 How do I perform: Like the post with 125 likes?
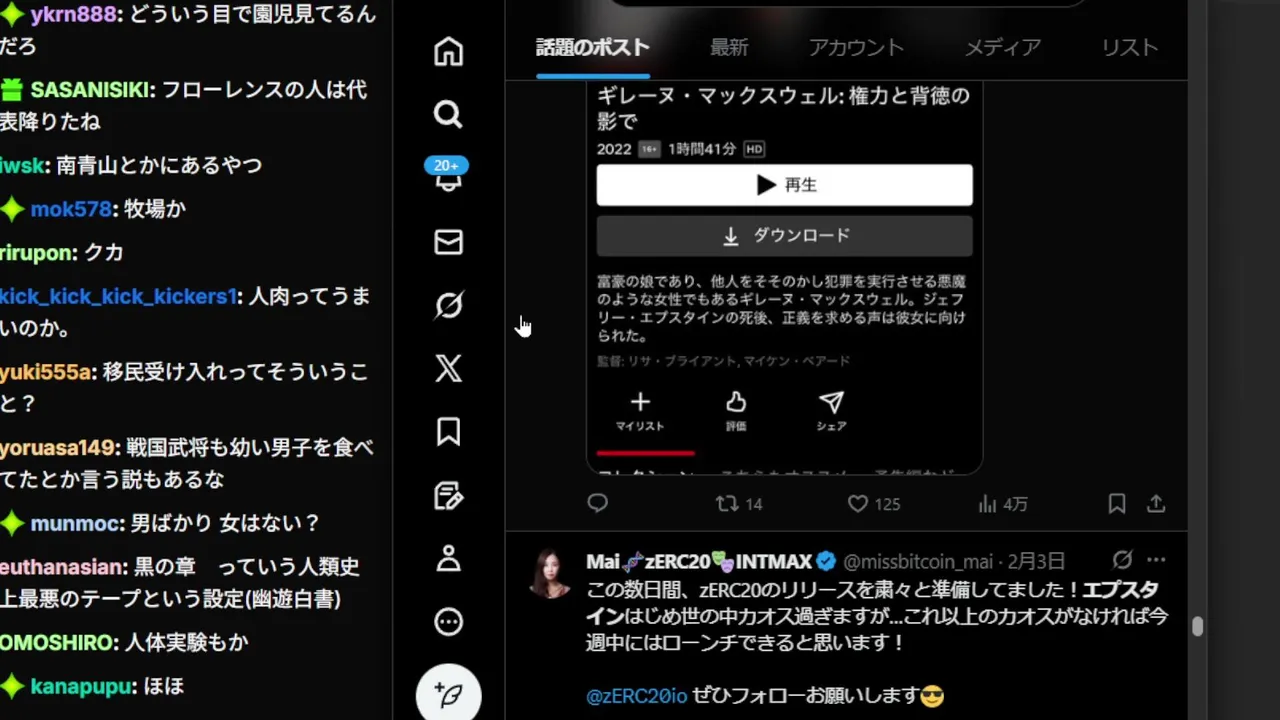tap(873, 504)
